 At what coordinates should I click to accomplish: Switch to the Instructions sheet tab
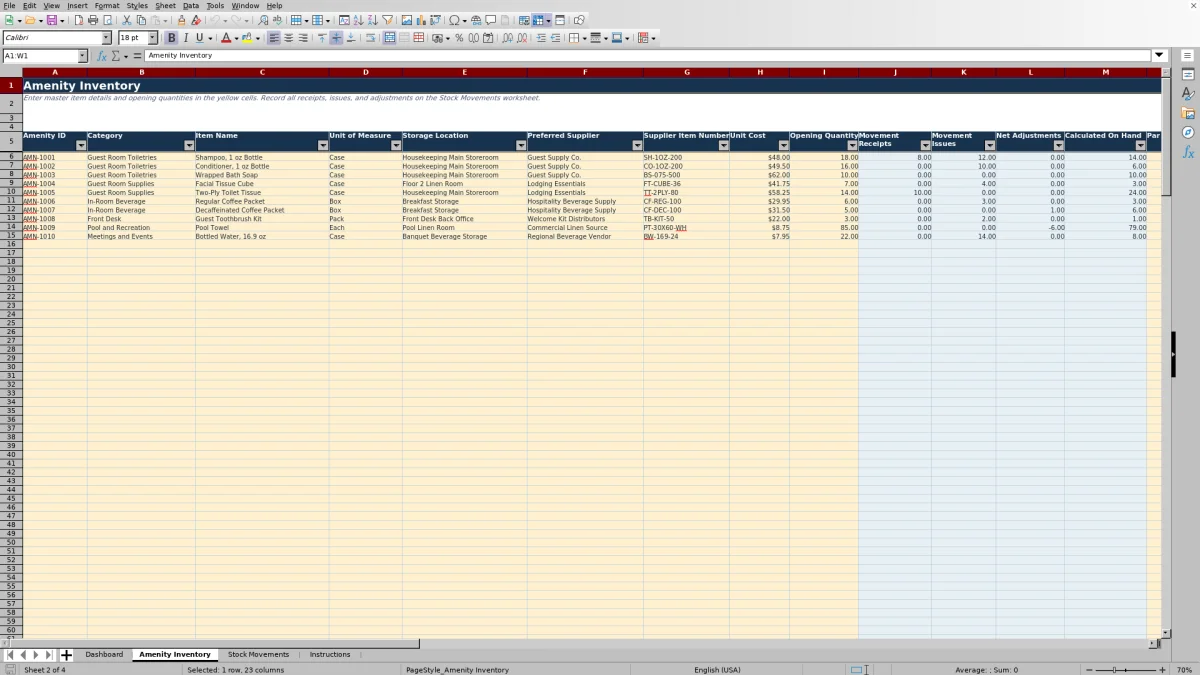click(330, 655)
